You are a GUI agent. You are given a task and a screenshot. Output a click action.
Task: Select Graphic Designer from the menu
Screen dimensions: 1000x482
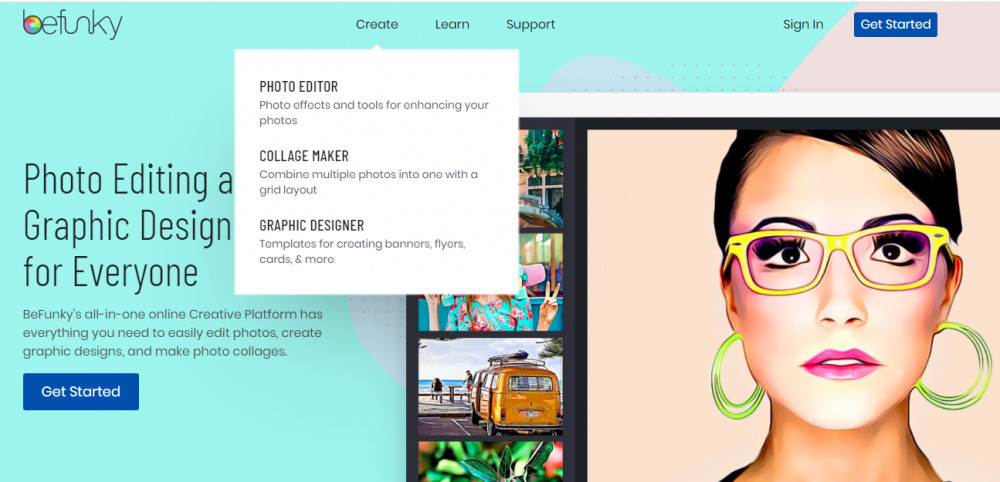point(312,225)
